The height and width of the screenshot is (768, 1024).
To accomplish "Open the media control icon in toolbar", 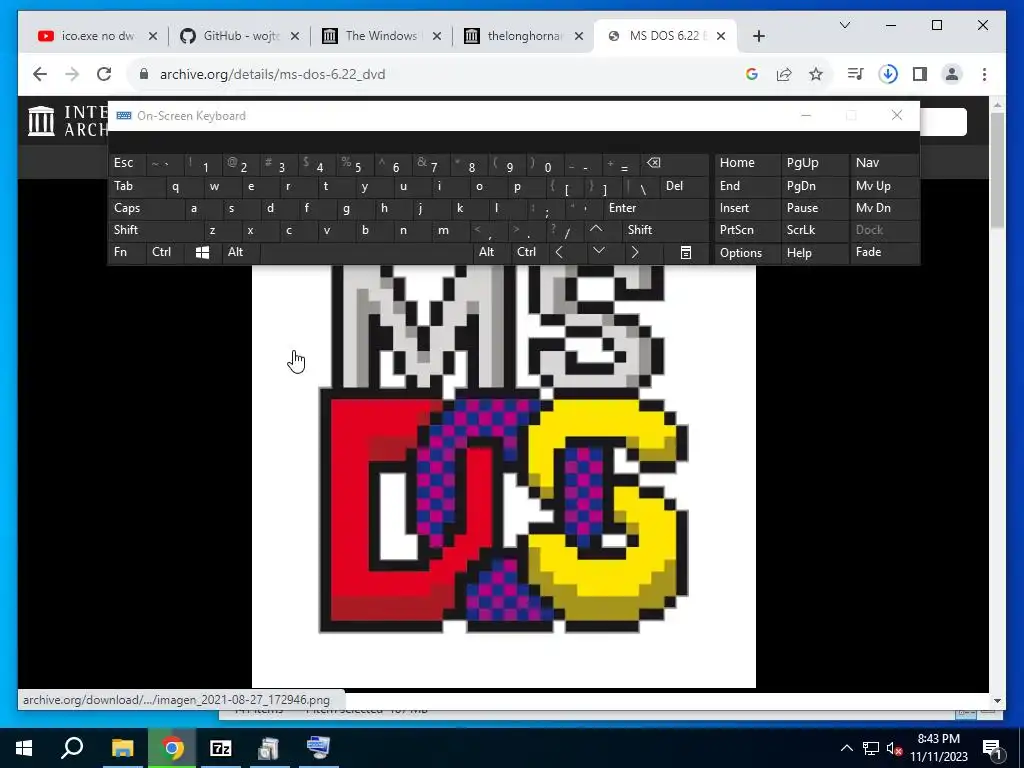I will (x=856, y=74).
